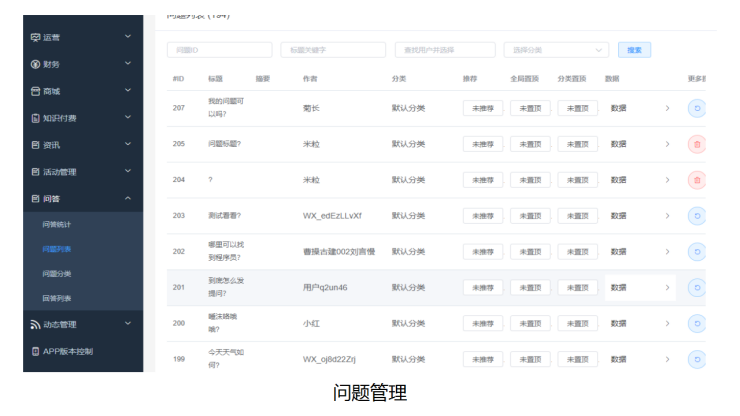
Task: Collapse the 问答 menu chevron
Action: (x=128, y=198)
